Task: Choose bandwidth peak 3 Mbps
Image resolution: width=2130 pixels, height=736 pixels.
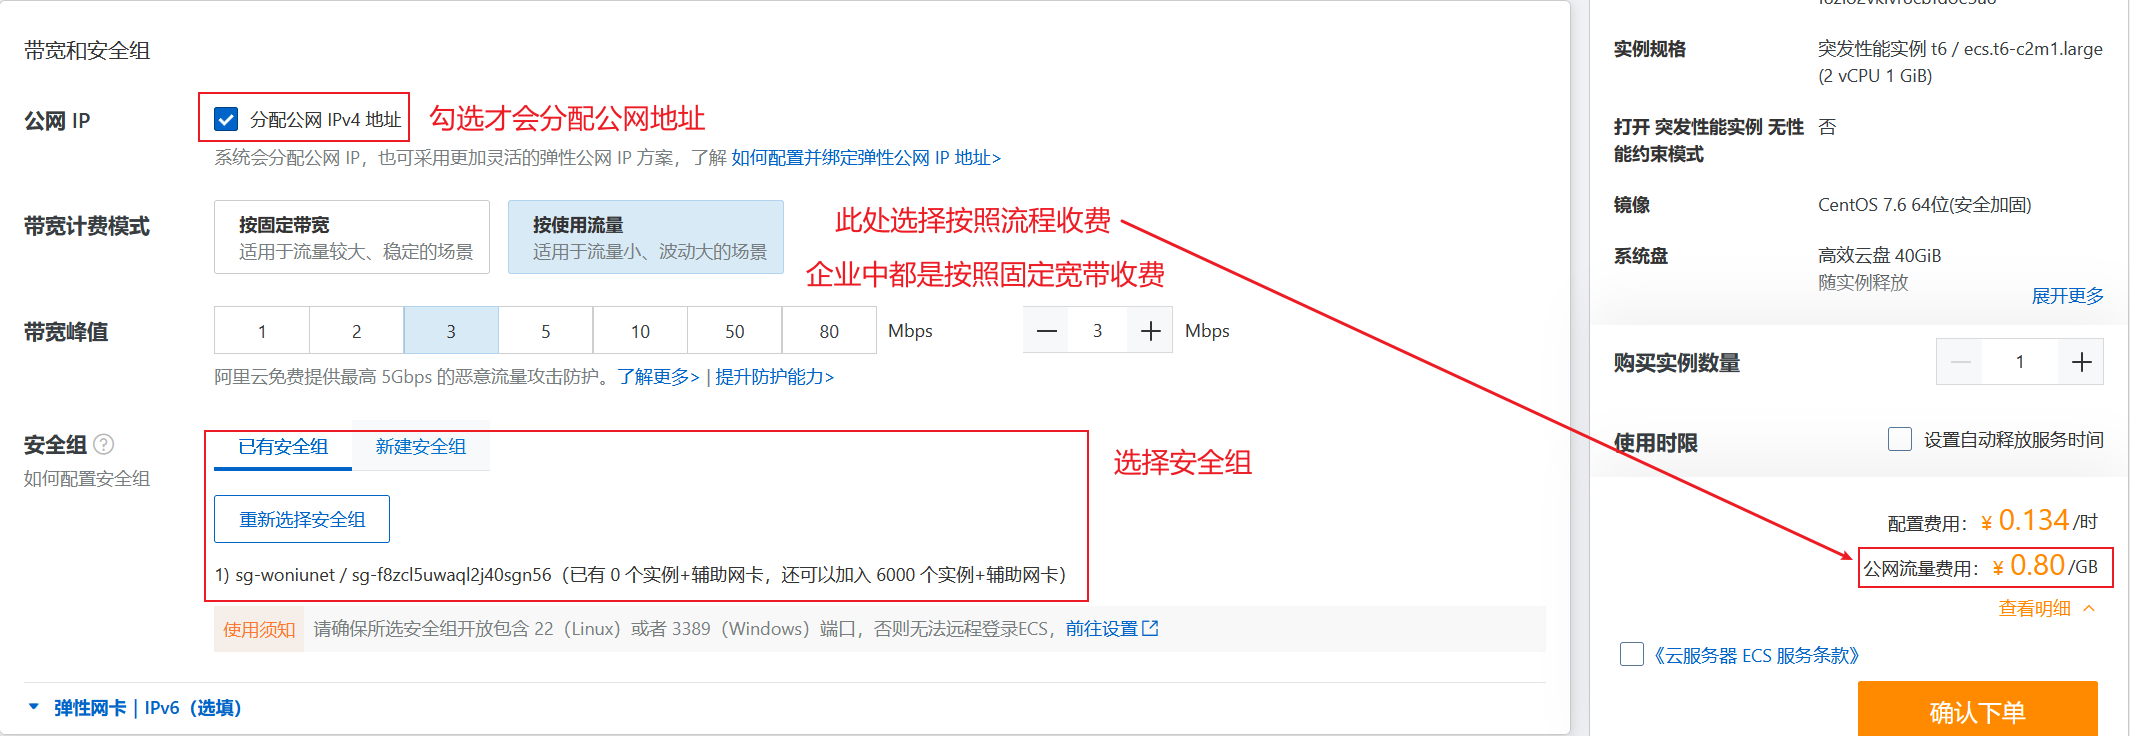Action: click(451, 331)
